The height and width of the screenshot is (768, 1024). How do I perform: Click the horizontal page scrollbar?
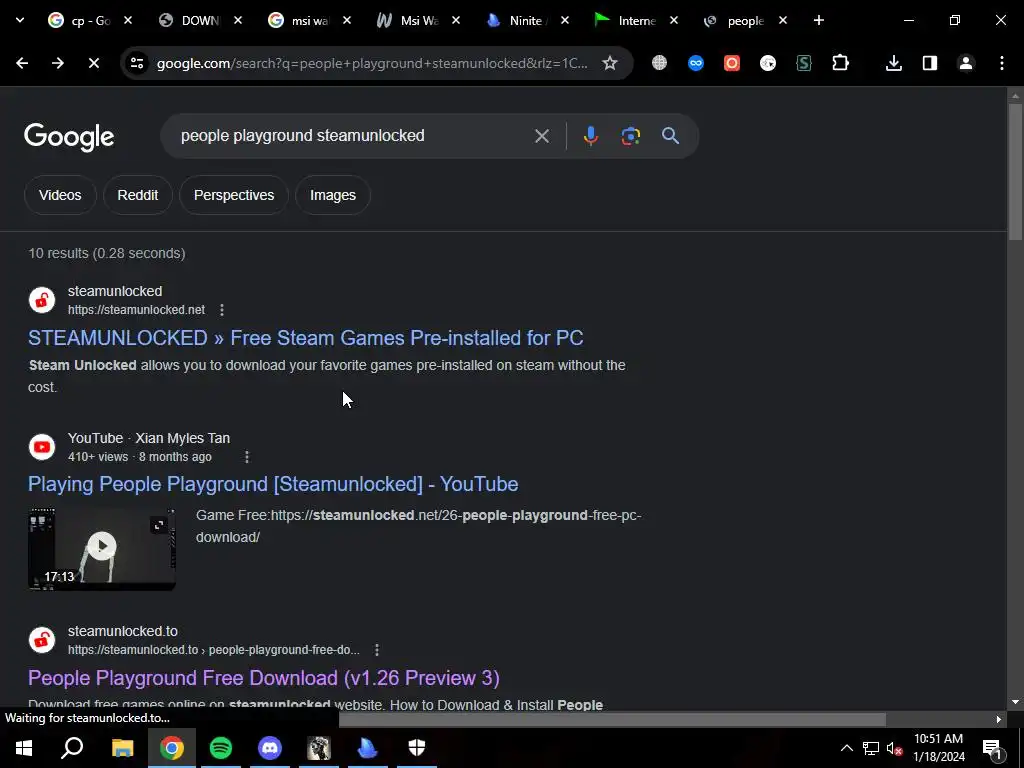pyautogui.click(x=613, y=720)
